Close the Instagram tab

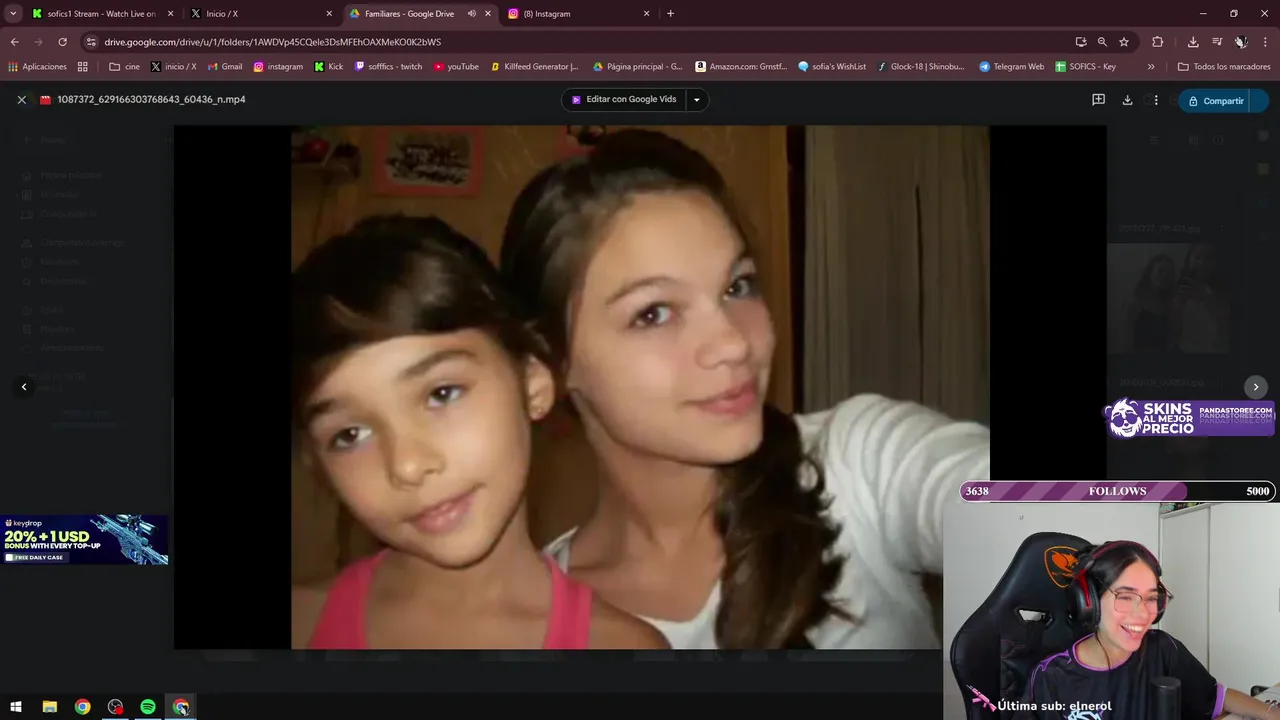[x=646, y=14]
